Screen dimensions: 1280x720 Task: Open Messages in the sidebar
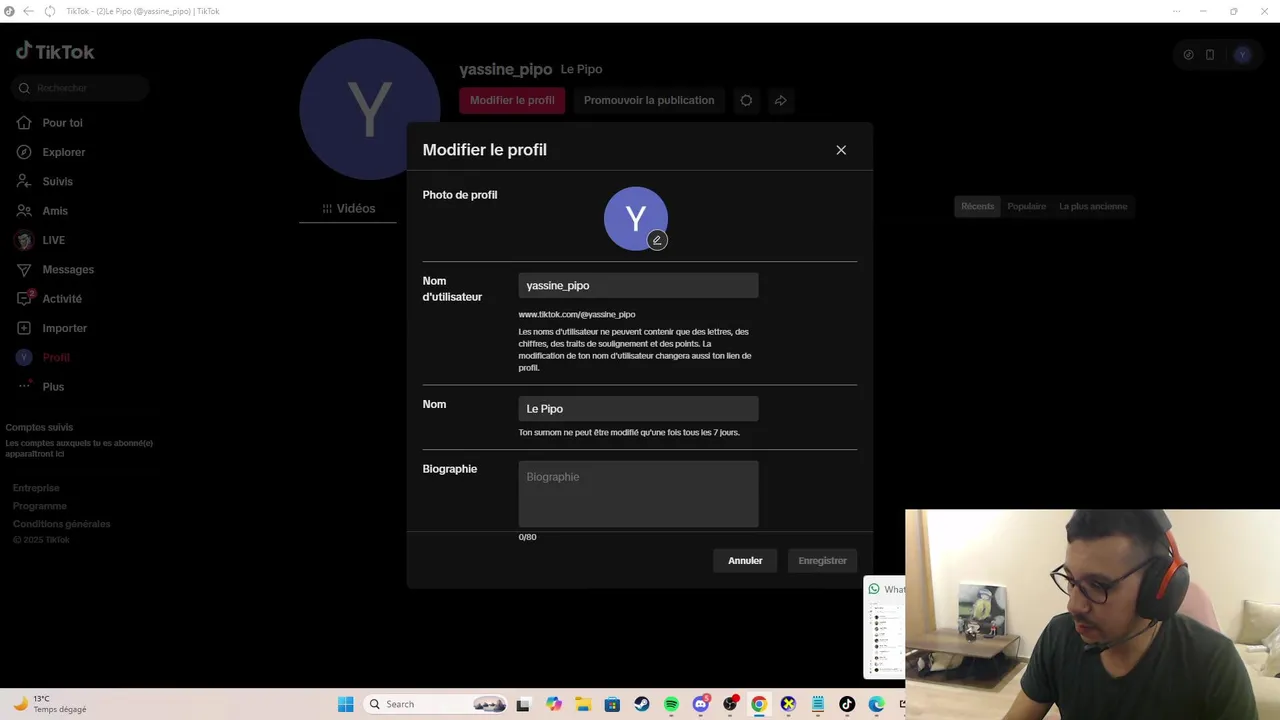[68, 269]
